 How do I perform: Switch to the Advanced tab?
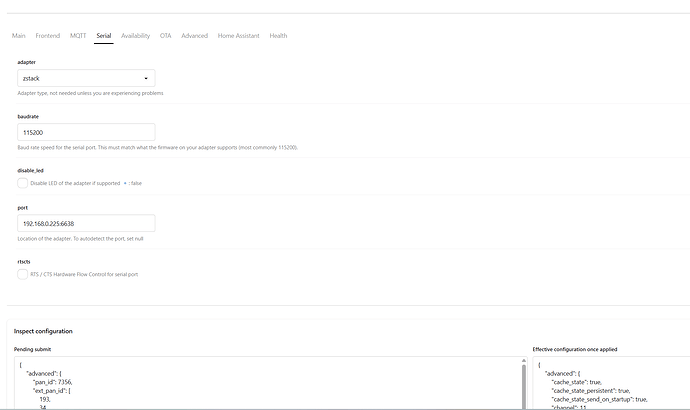[195, 36]
